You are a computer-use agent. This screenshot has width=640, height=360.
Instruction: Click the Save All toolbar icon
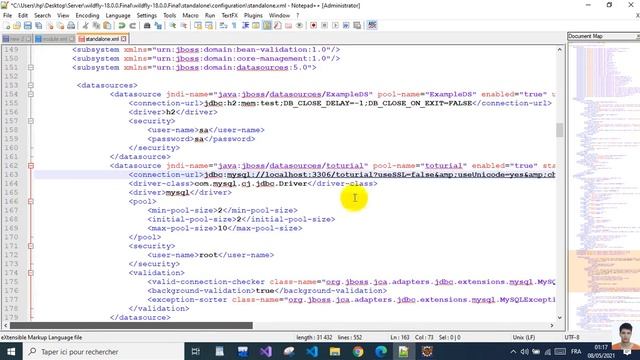pyautogui.click(x=38, y=25)
